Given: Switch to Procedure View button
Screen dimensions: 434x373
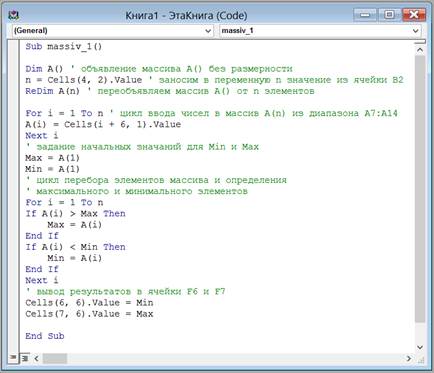Looking at the screenshot, I should 13,358.
